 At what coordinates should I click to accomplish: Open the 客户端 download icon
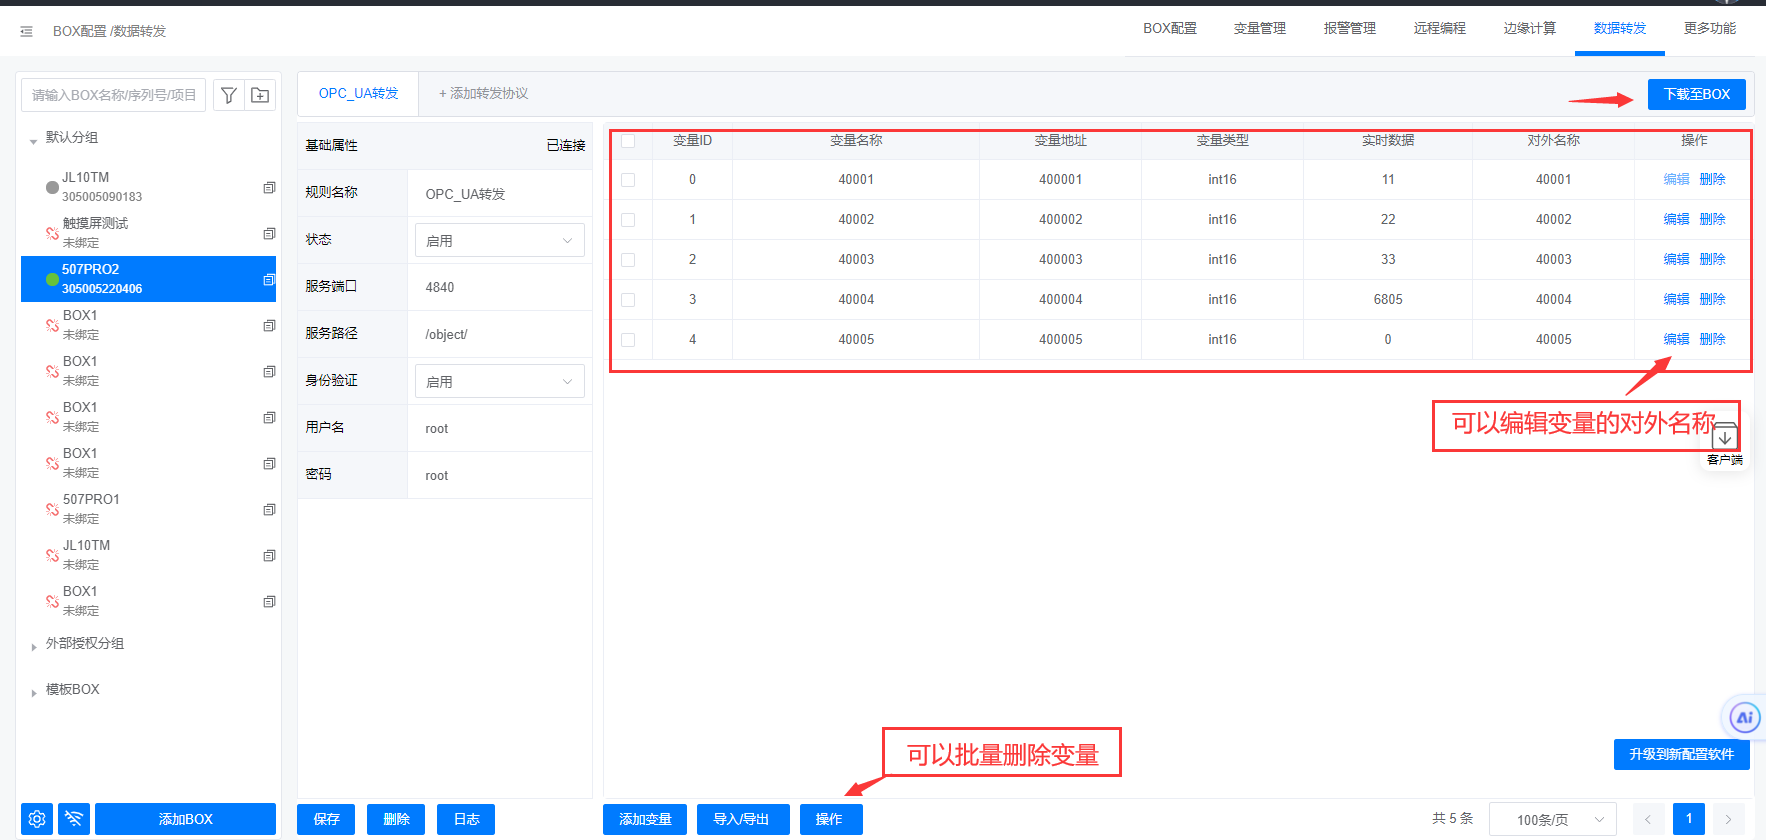(1725, 438)
